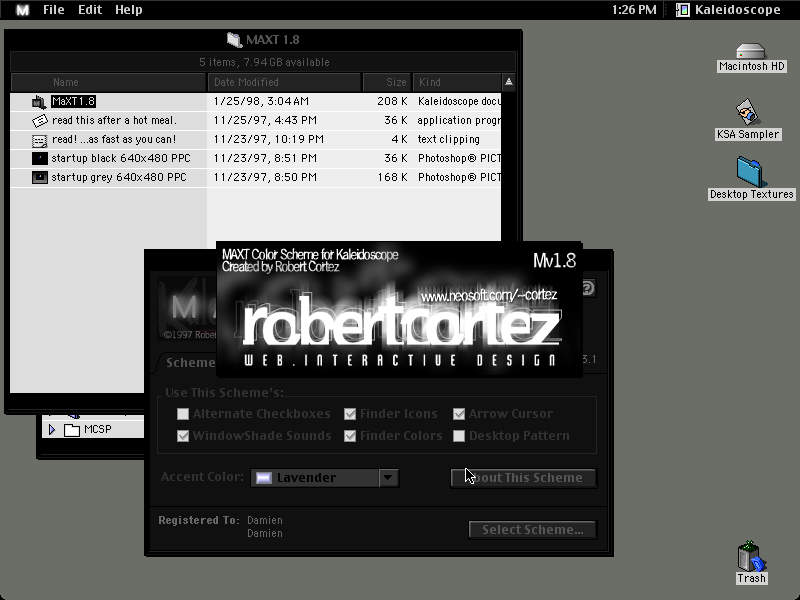This screenshot has width=800, height=600.
Task: Click the 'MCSP' folder name
Action: tap(97, 430)
